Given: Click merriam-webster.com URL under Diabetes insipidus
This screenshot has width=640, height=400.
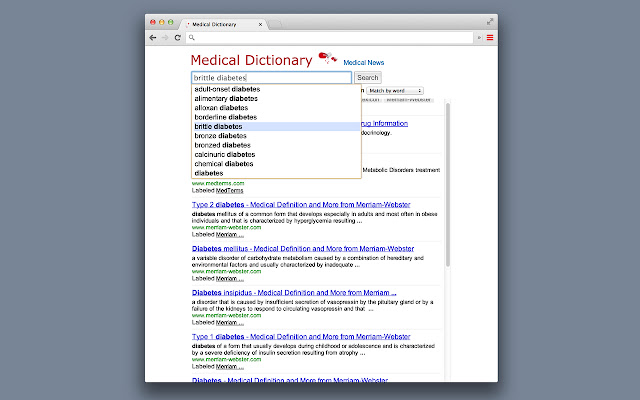Looking at the screenshot, I should tap(227, 316).
